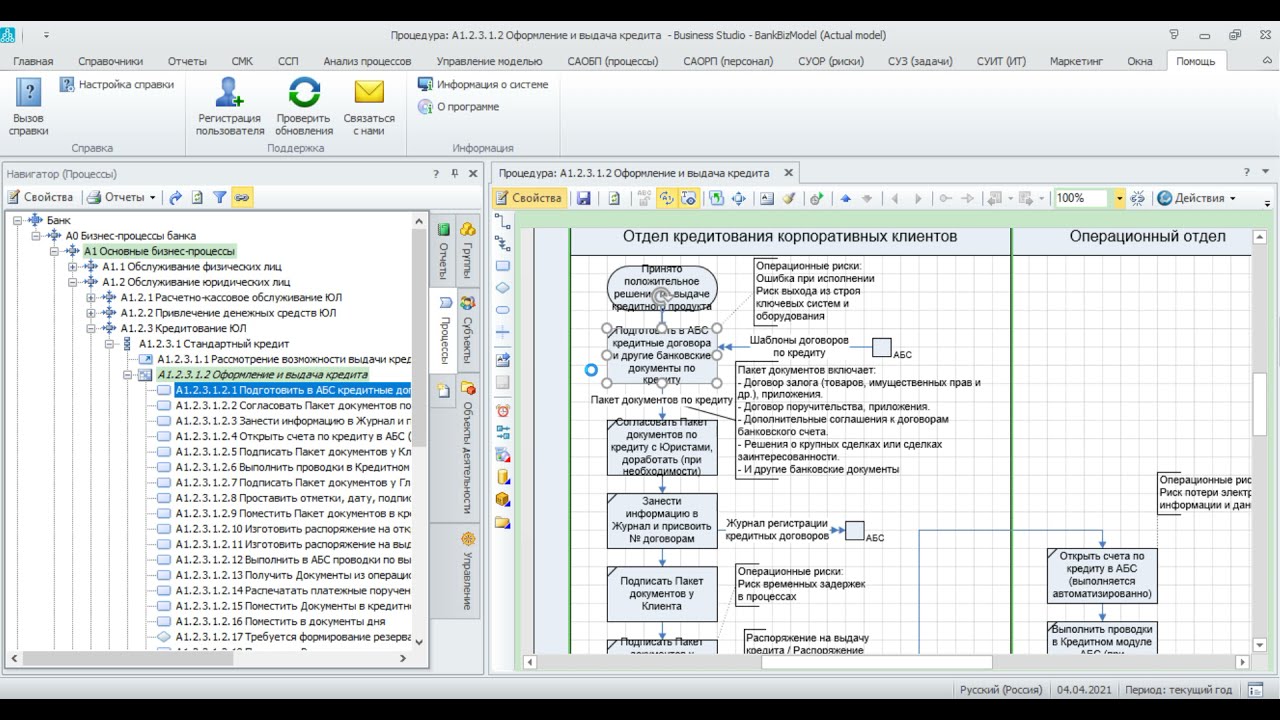Click Свойства button in the Navigator toolbar
Screen dimensions: 1280x720
(x=41, y=197)
